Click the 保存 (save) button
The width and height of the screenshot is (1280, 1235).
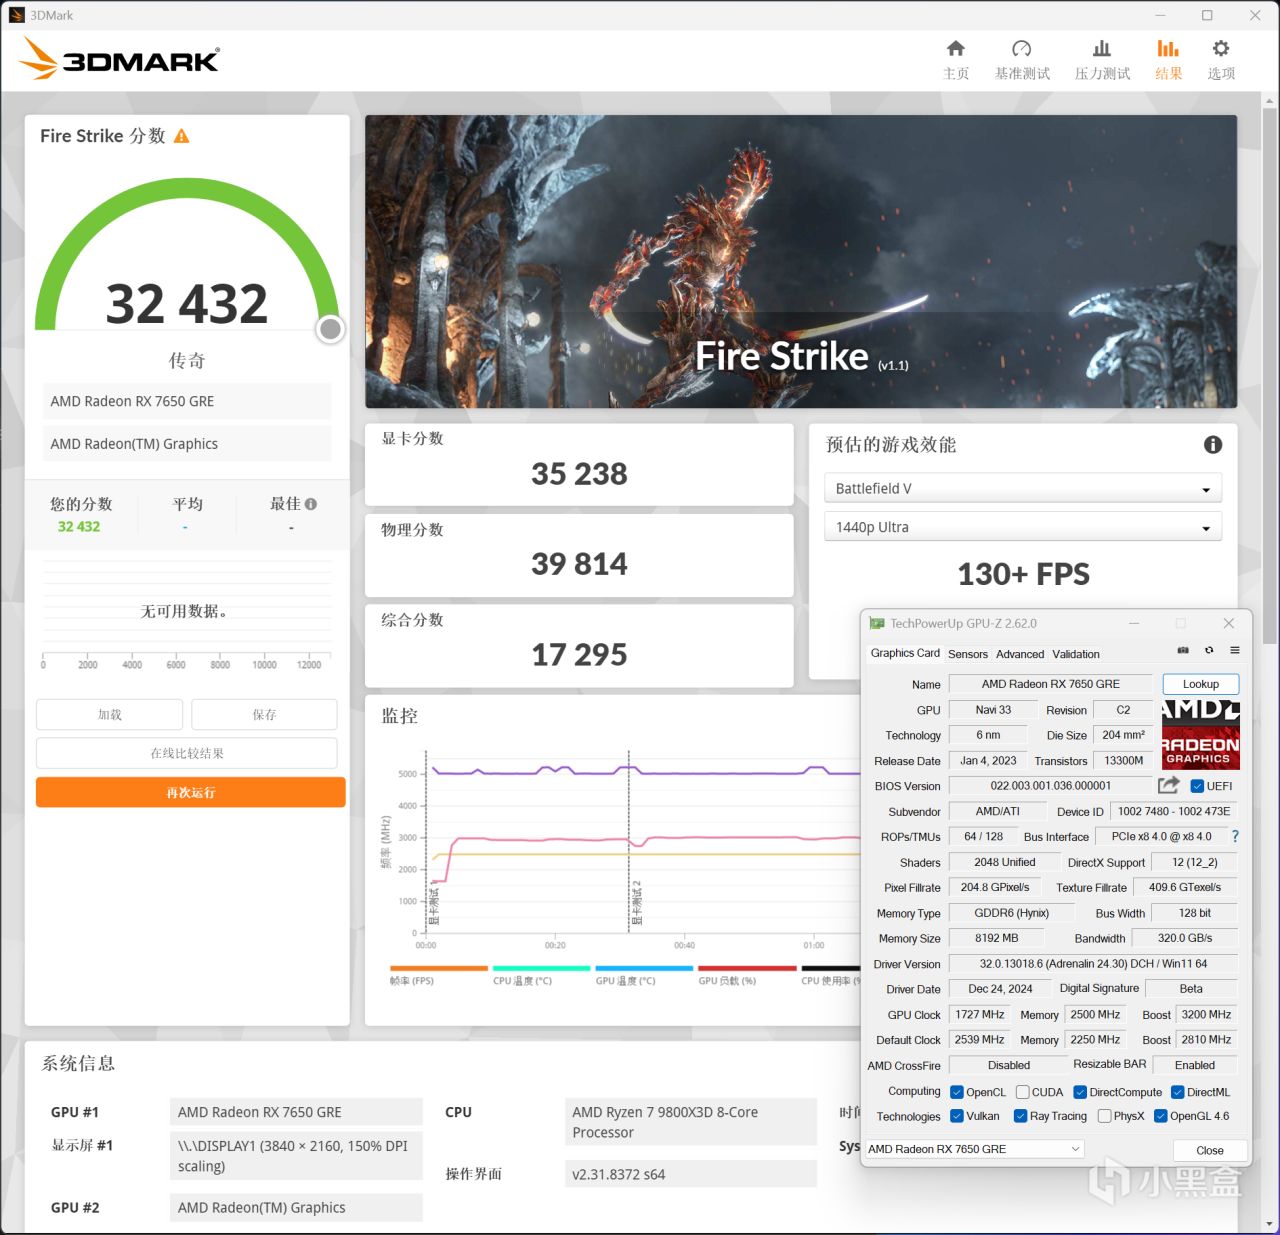[x=264, y=715]
